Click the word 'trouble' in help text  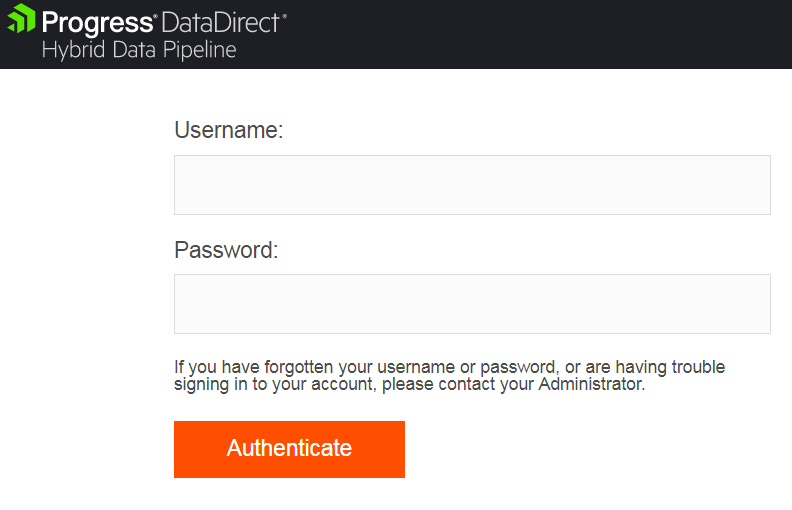click(x=698, y=367)
